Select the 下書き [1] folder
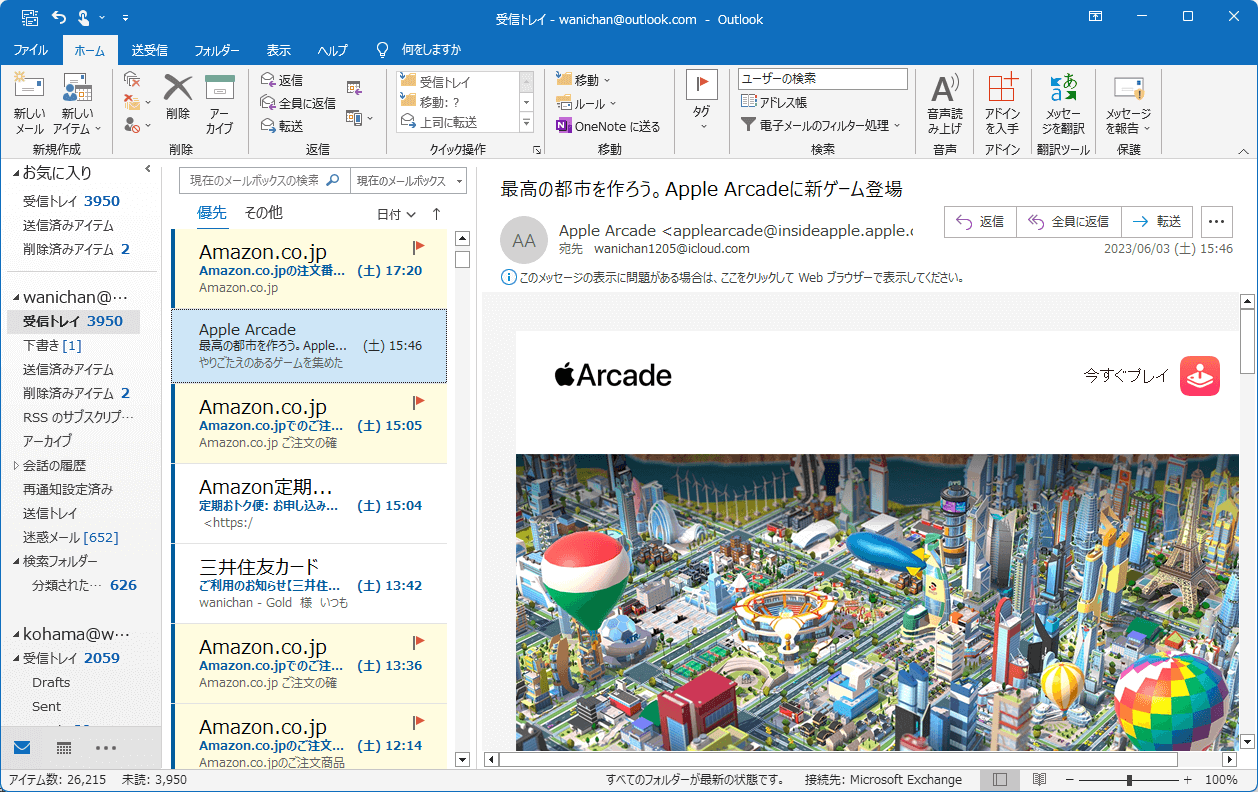The width and height of the screenshot is (1258, 792). [53, 345]
